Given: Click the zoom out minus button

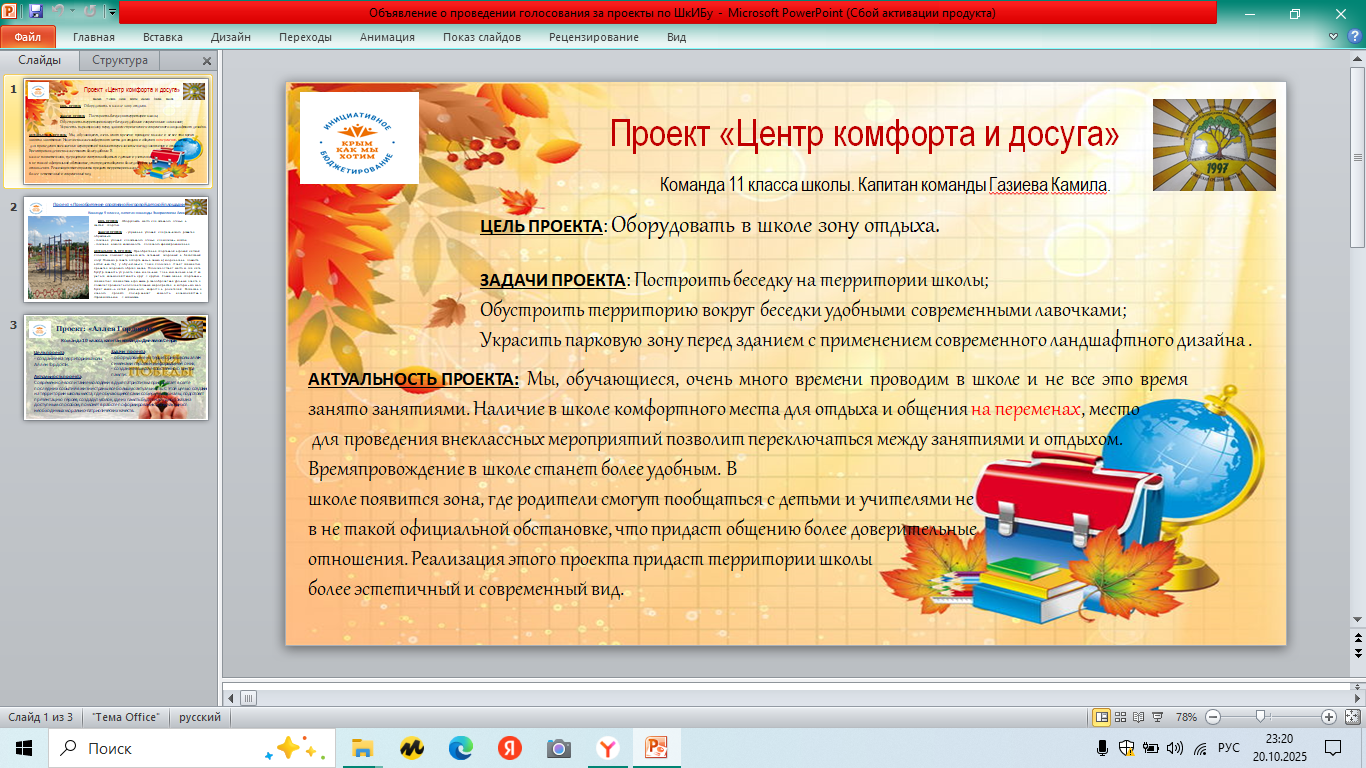Looking at the screenshot, I should (x=1213, y=717).
